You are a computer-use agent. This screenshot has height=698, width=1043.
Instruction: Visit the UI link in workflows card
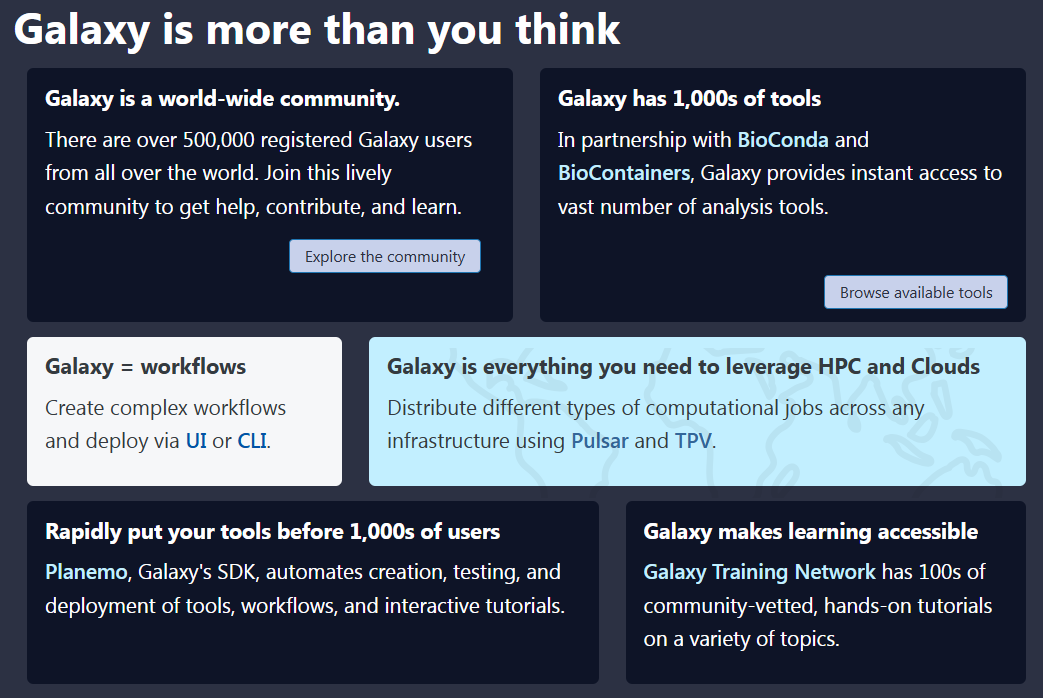[x=196, y=440]
